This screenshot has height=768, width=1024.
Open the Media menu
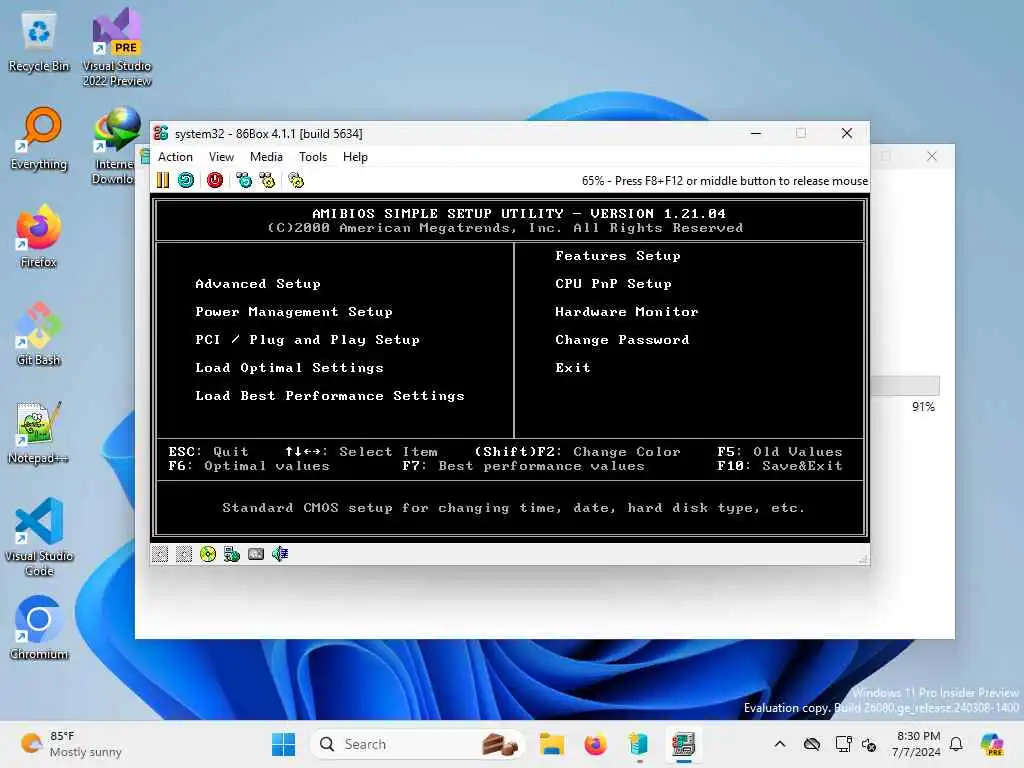point(266,157)
